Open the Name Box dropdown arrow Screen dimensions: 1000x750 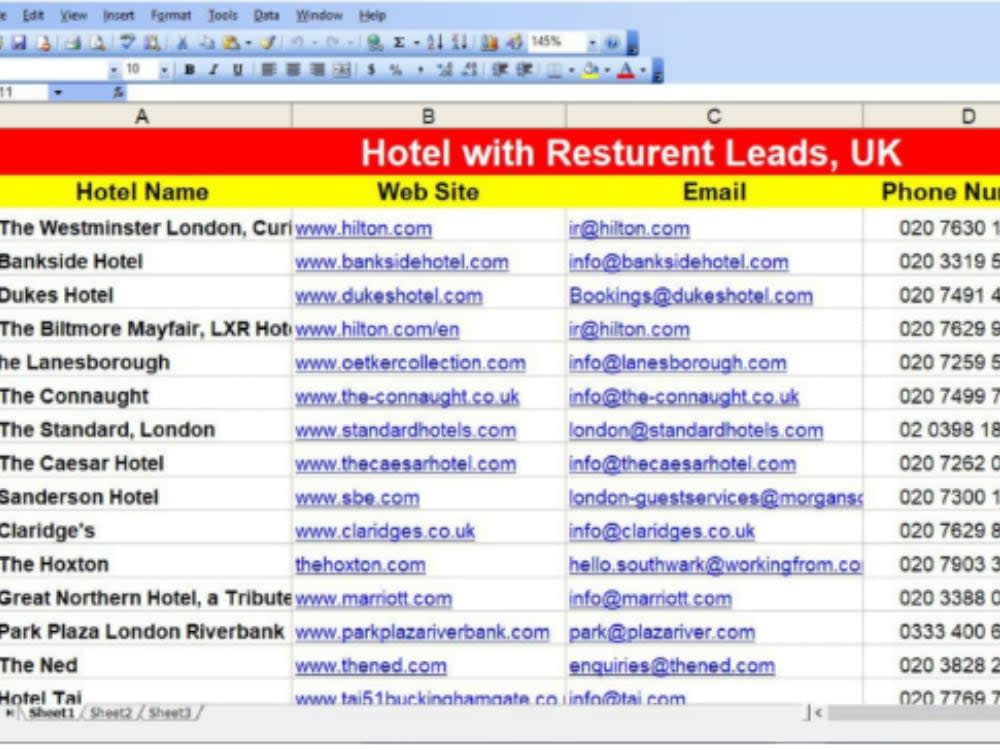(58, 92)
